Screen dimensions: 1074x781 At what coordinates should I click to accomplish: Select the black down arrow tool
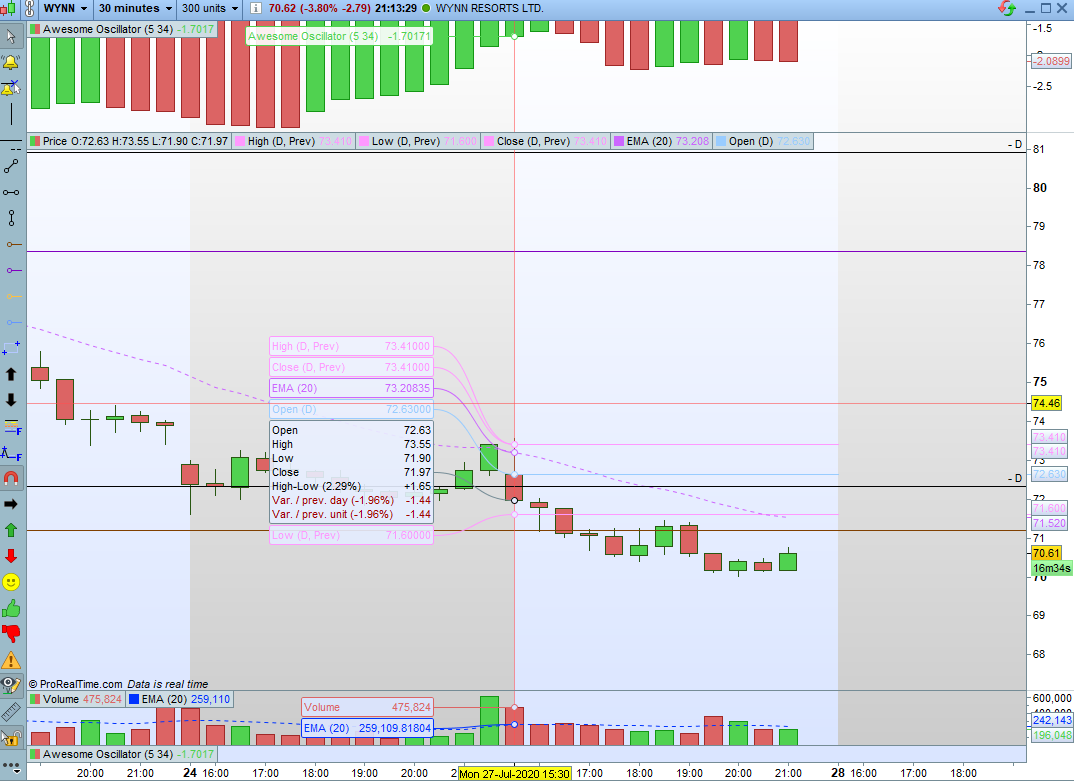pos(11,400)
